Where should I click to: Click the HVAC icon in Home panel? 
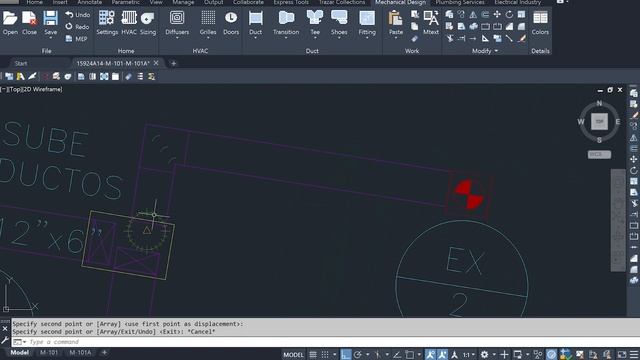[x=129, y=18]
